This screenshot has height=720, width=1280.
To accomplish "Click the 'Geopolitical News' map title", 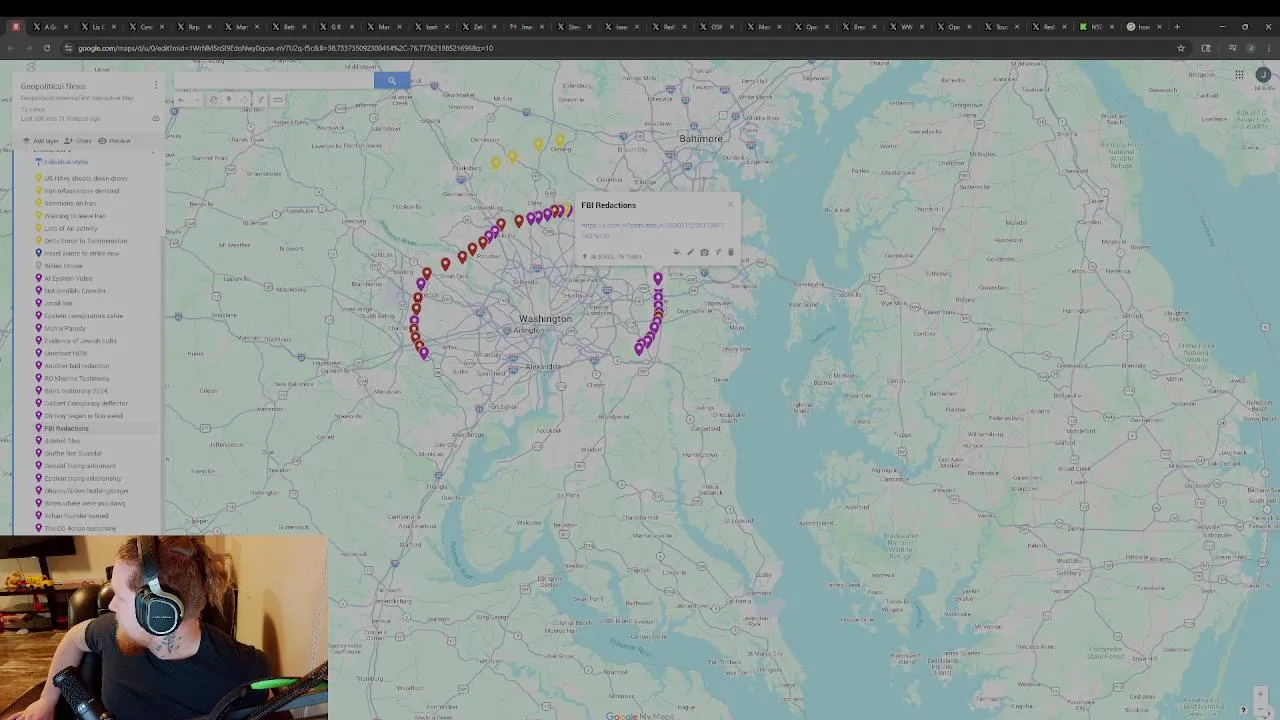I will (x=53, y=86).
